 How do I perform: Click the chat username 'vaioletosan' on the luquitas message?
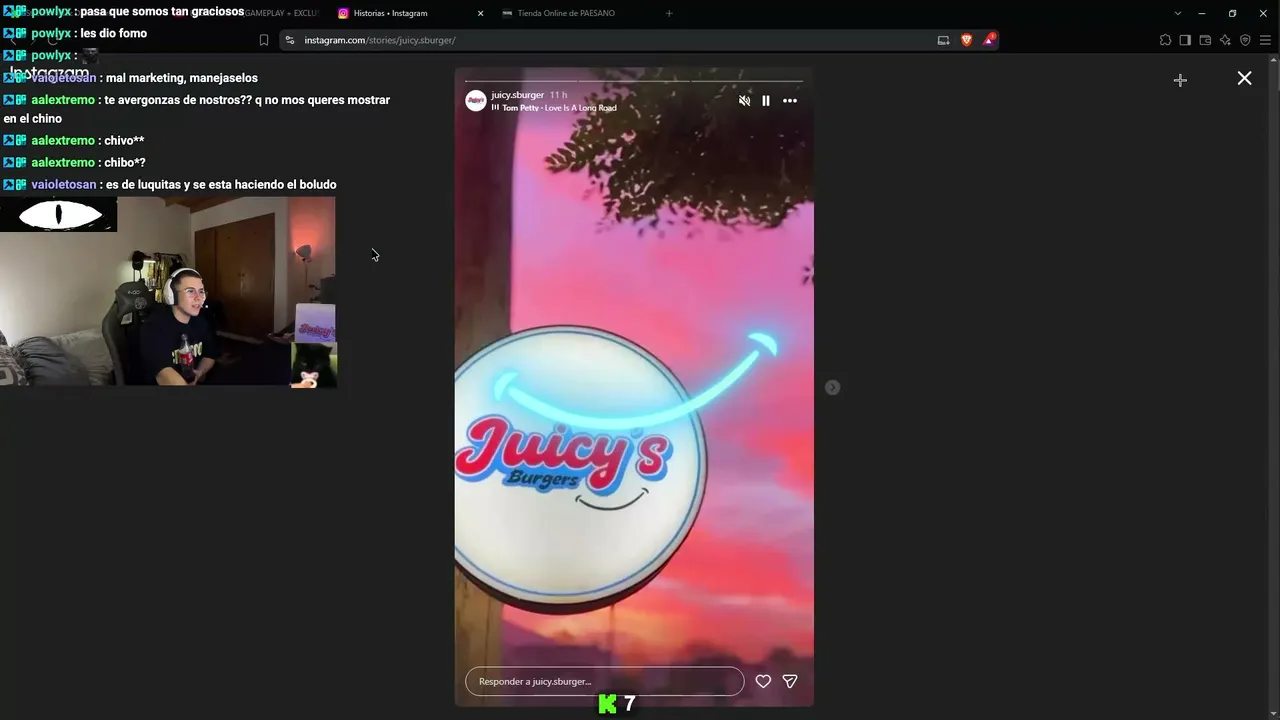[64, 185]
